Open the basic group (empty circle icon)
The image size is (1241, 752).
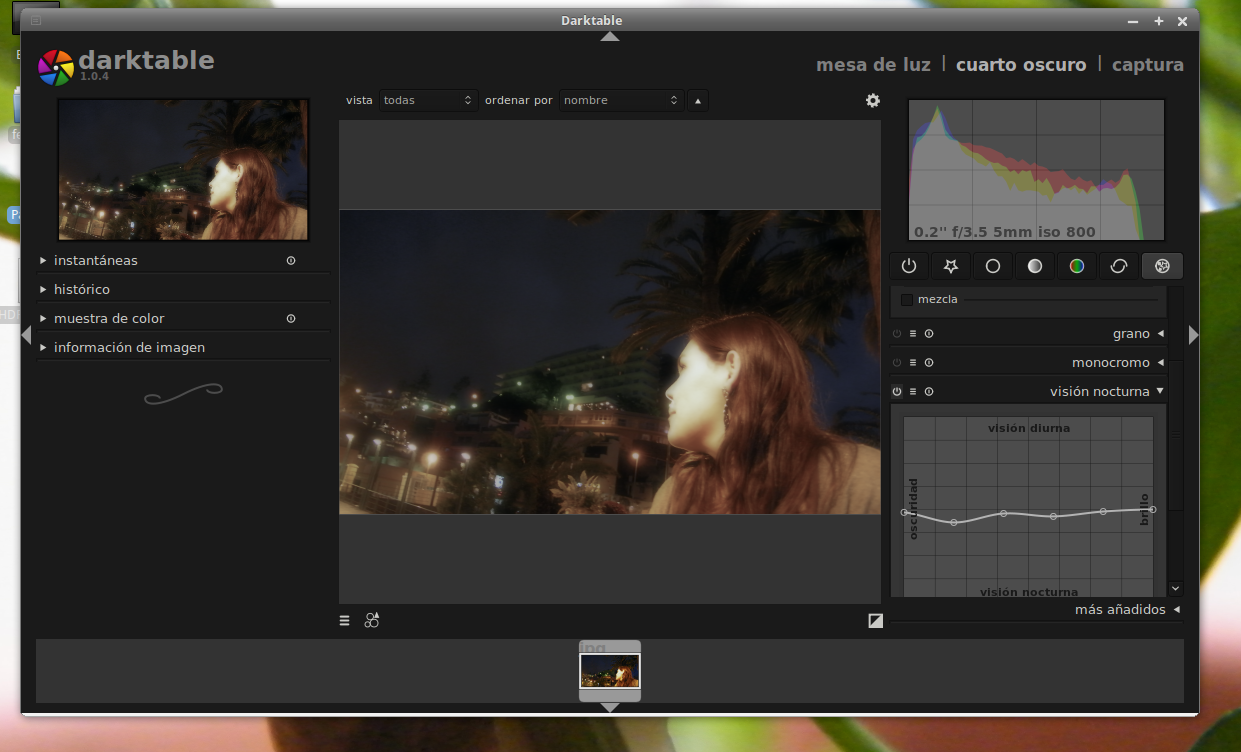pos(993,266)
